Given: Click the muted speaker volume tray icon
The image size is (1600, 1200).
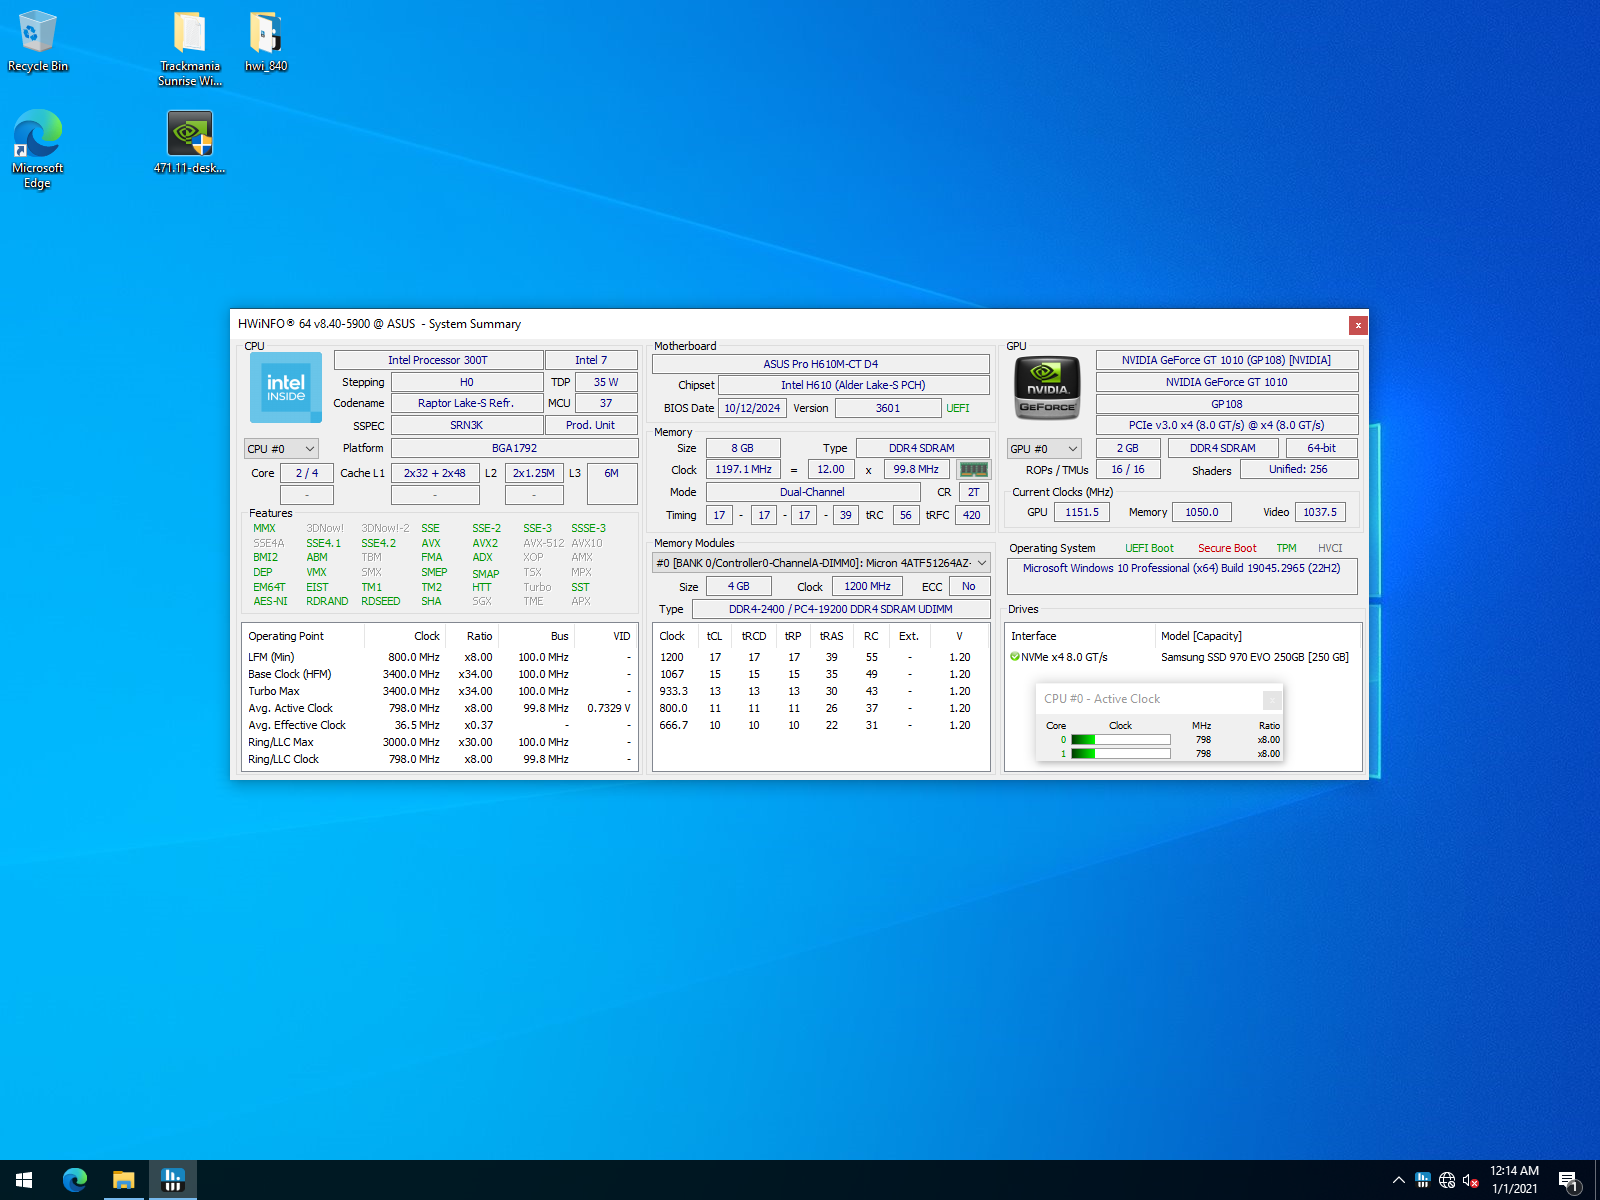Looking at the screenshot, I should coord(1470,1180).
